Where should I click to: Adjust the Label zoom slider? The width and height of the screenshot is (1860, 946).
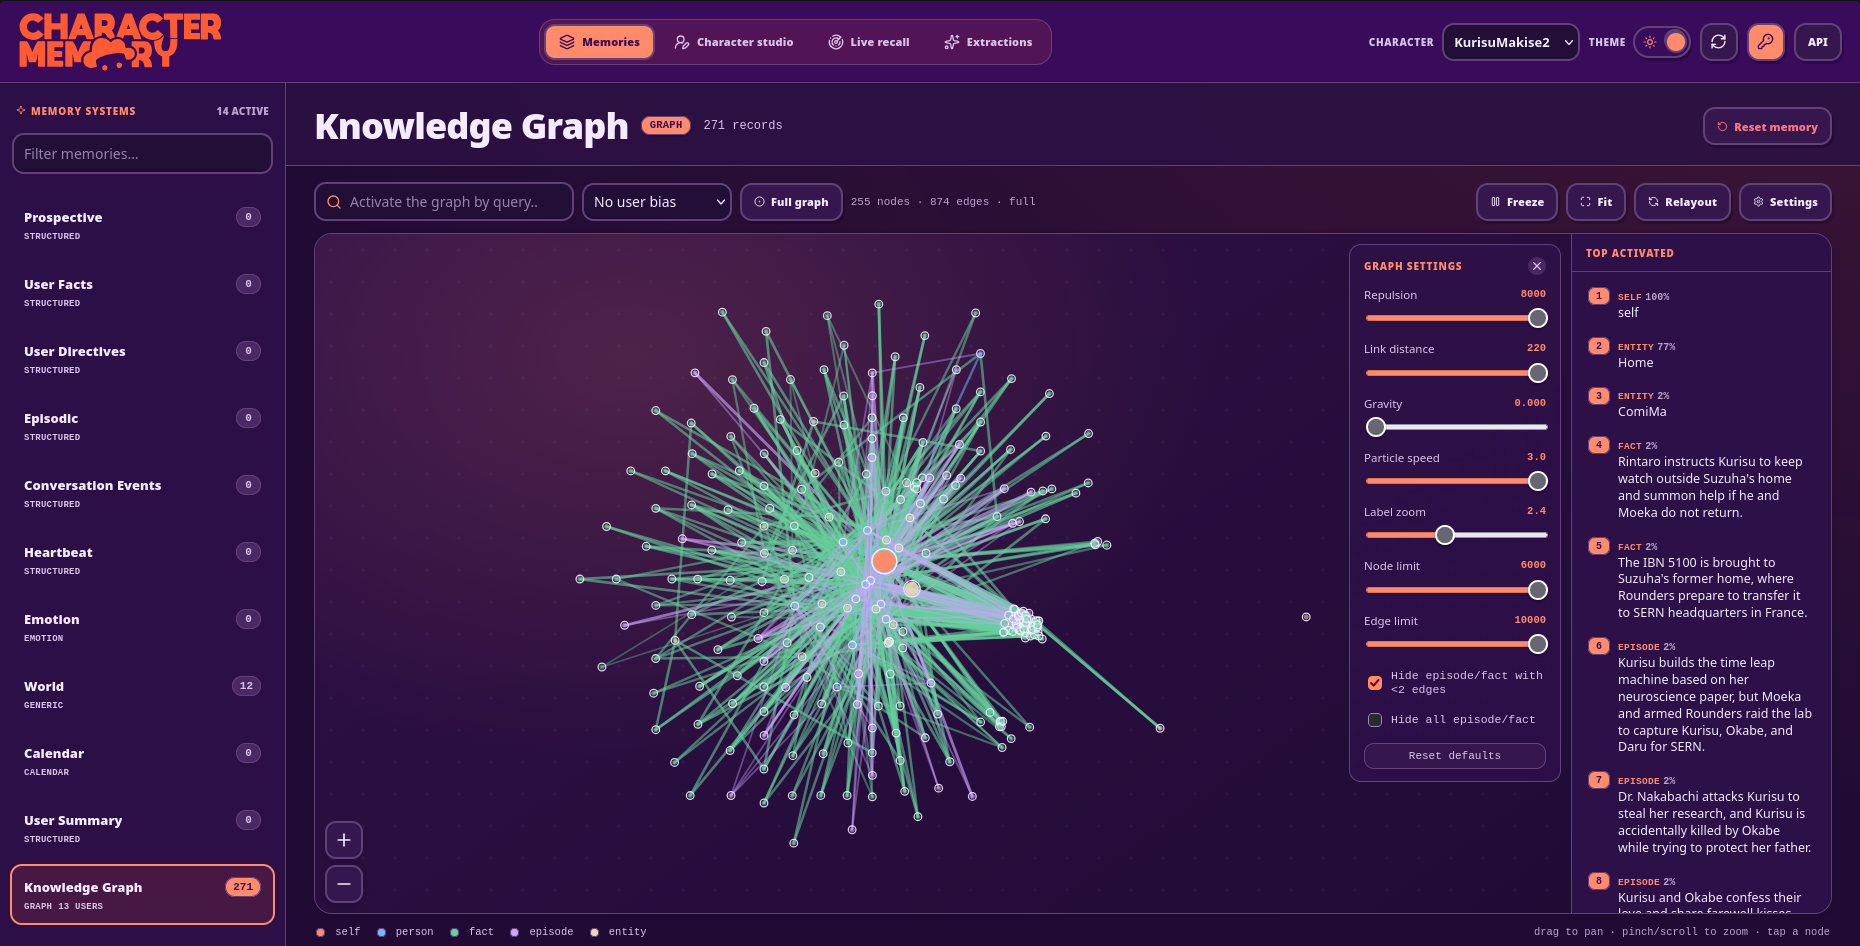1456,535
